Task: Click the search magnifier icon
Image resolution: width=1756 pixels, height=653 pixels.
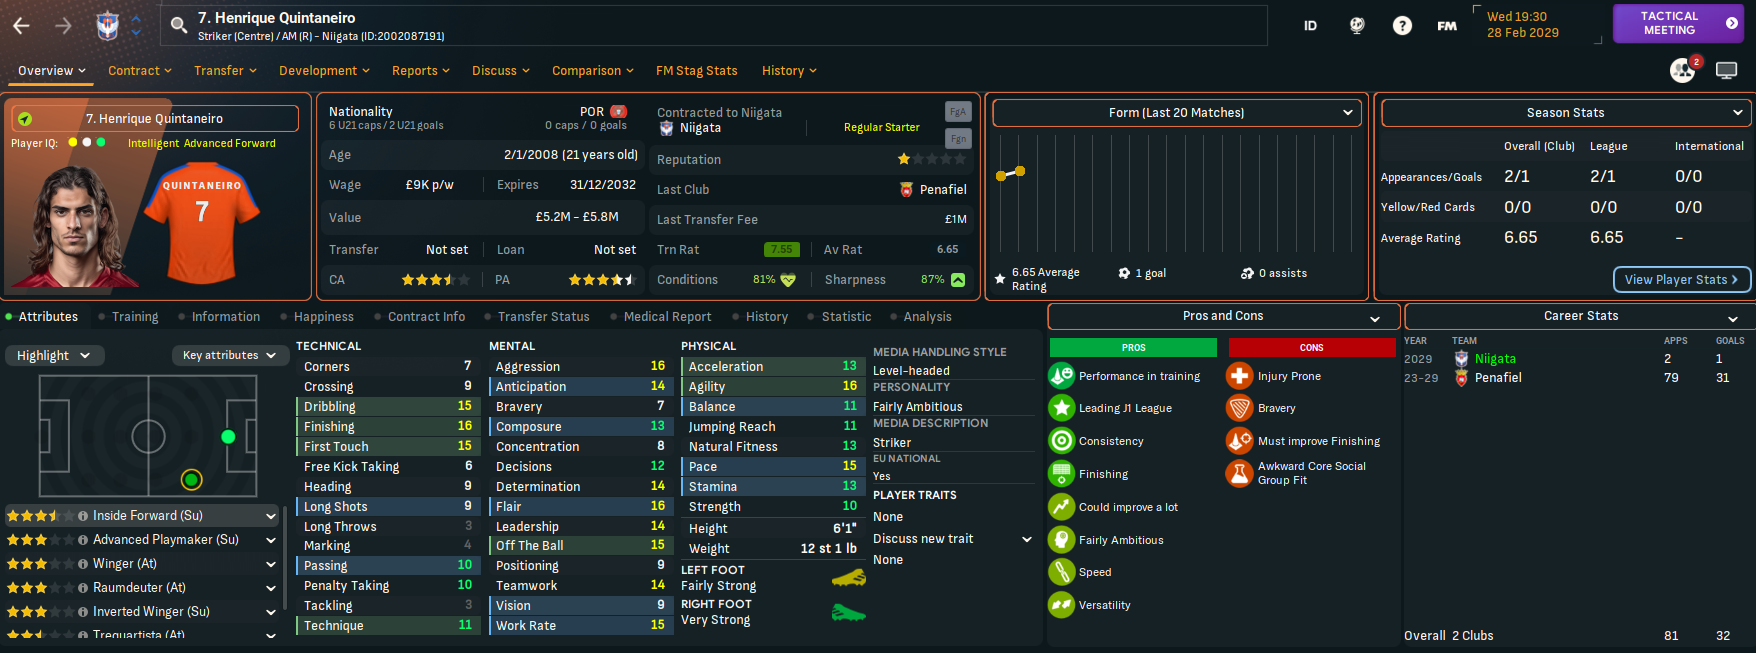Action: pos(179,25)
